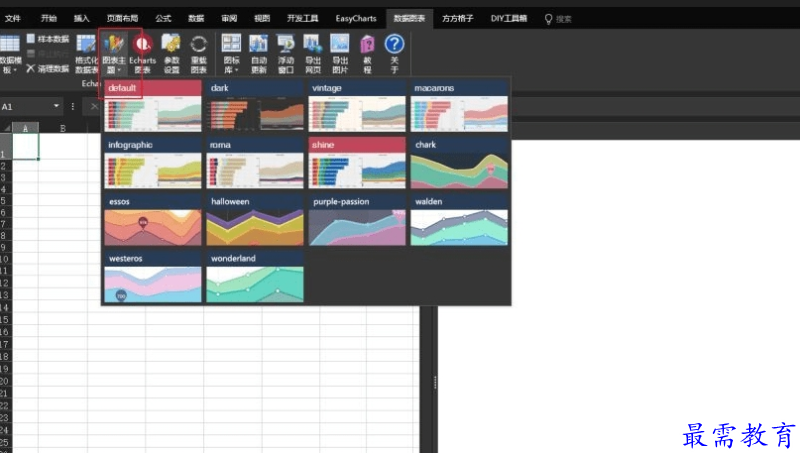Switch to the 开始 home tab

click(x=49, y=18)
